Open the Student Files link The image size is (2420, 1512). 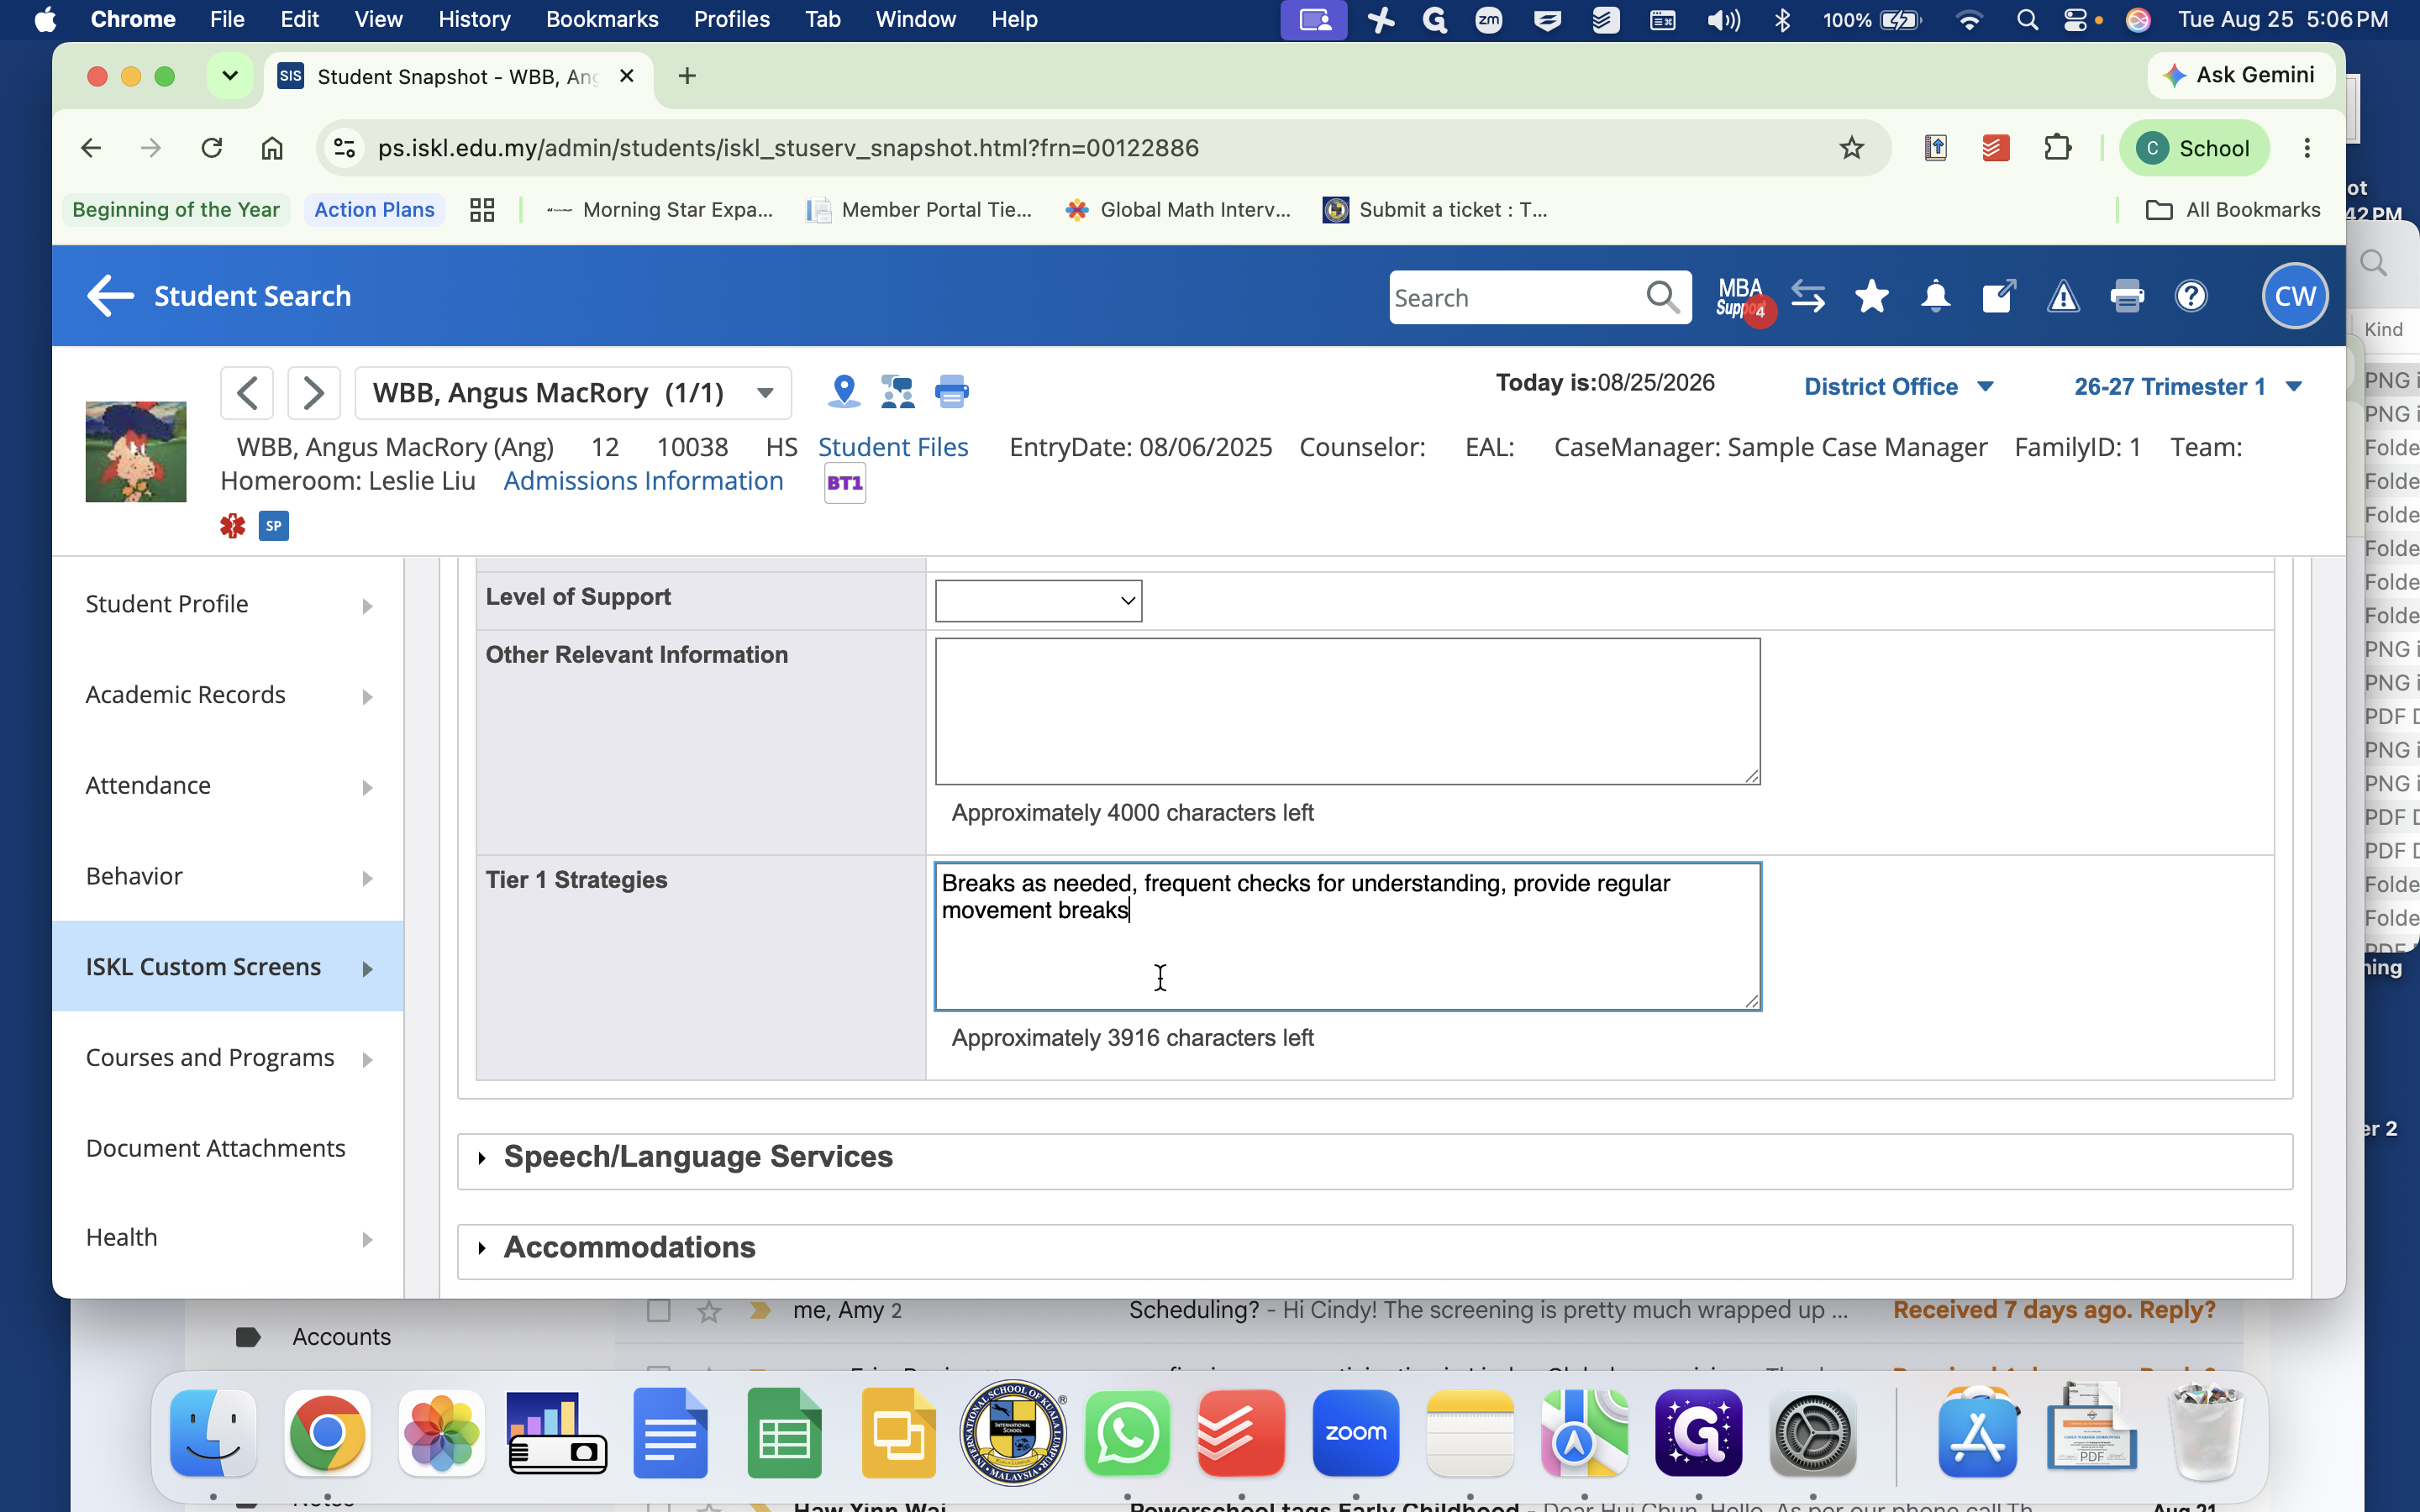893,447
